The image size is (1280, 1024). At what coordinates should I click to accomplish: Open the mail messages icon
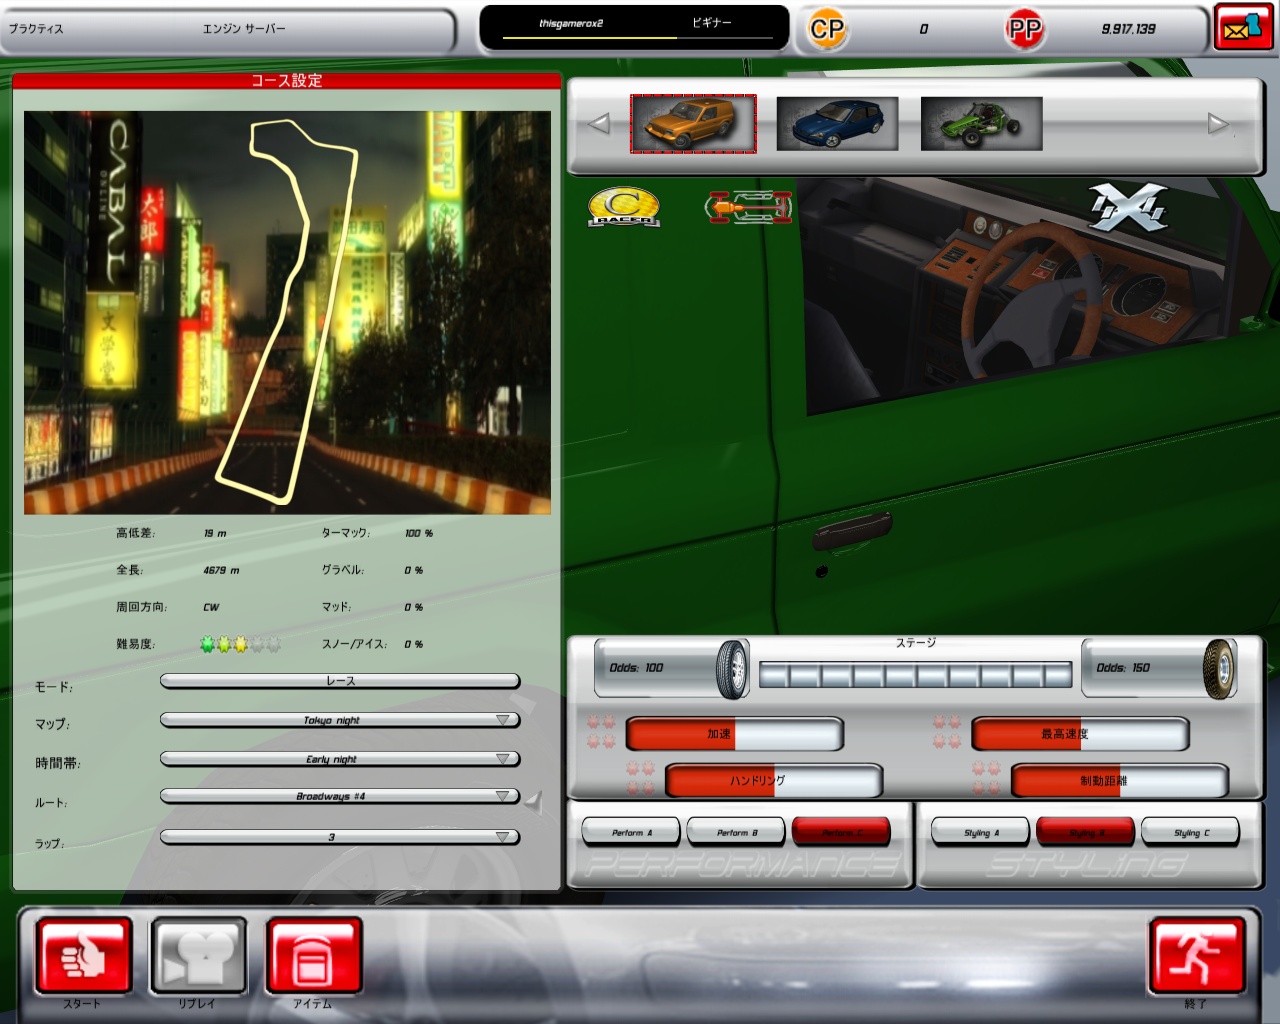(x=1242, y=28)
